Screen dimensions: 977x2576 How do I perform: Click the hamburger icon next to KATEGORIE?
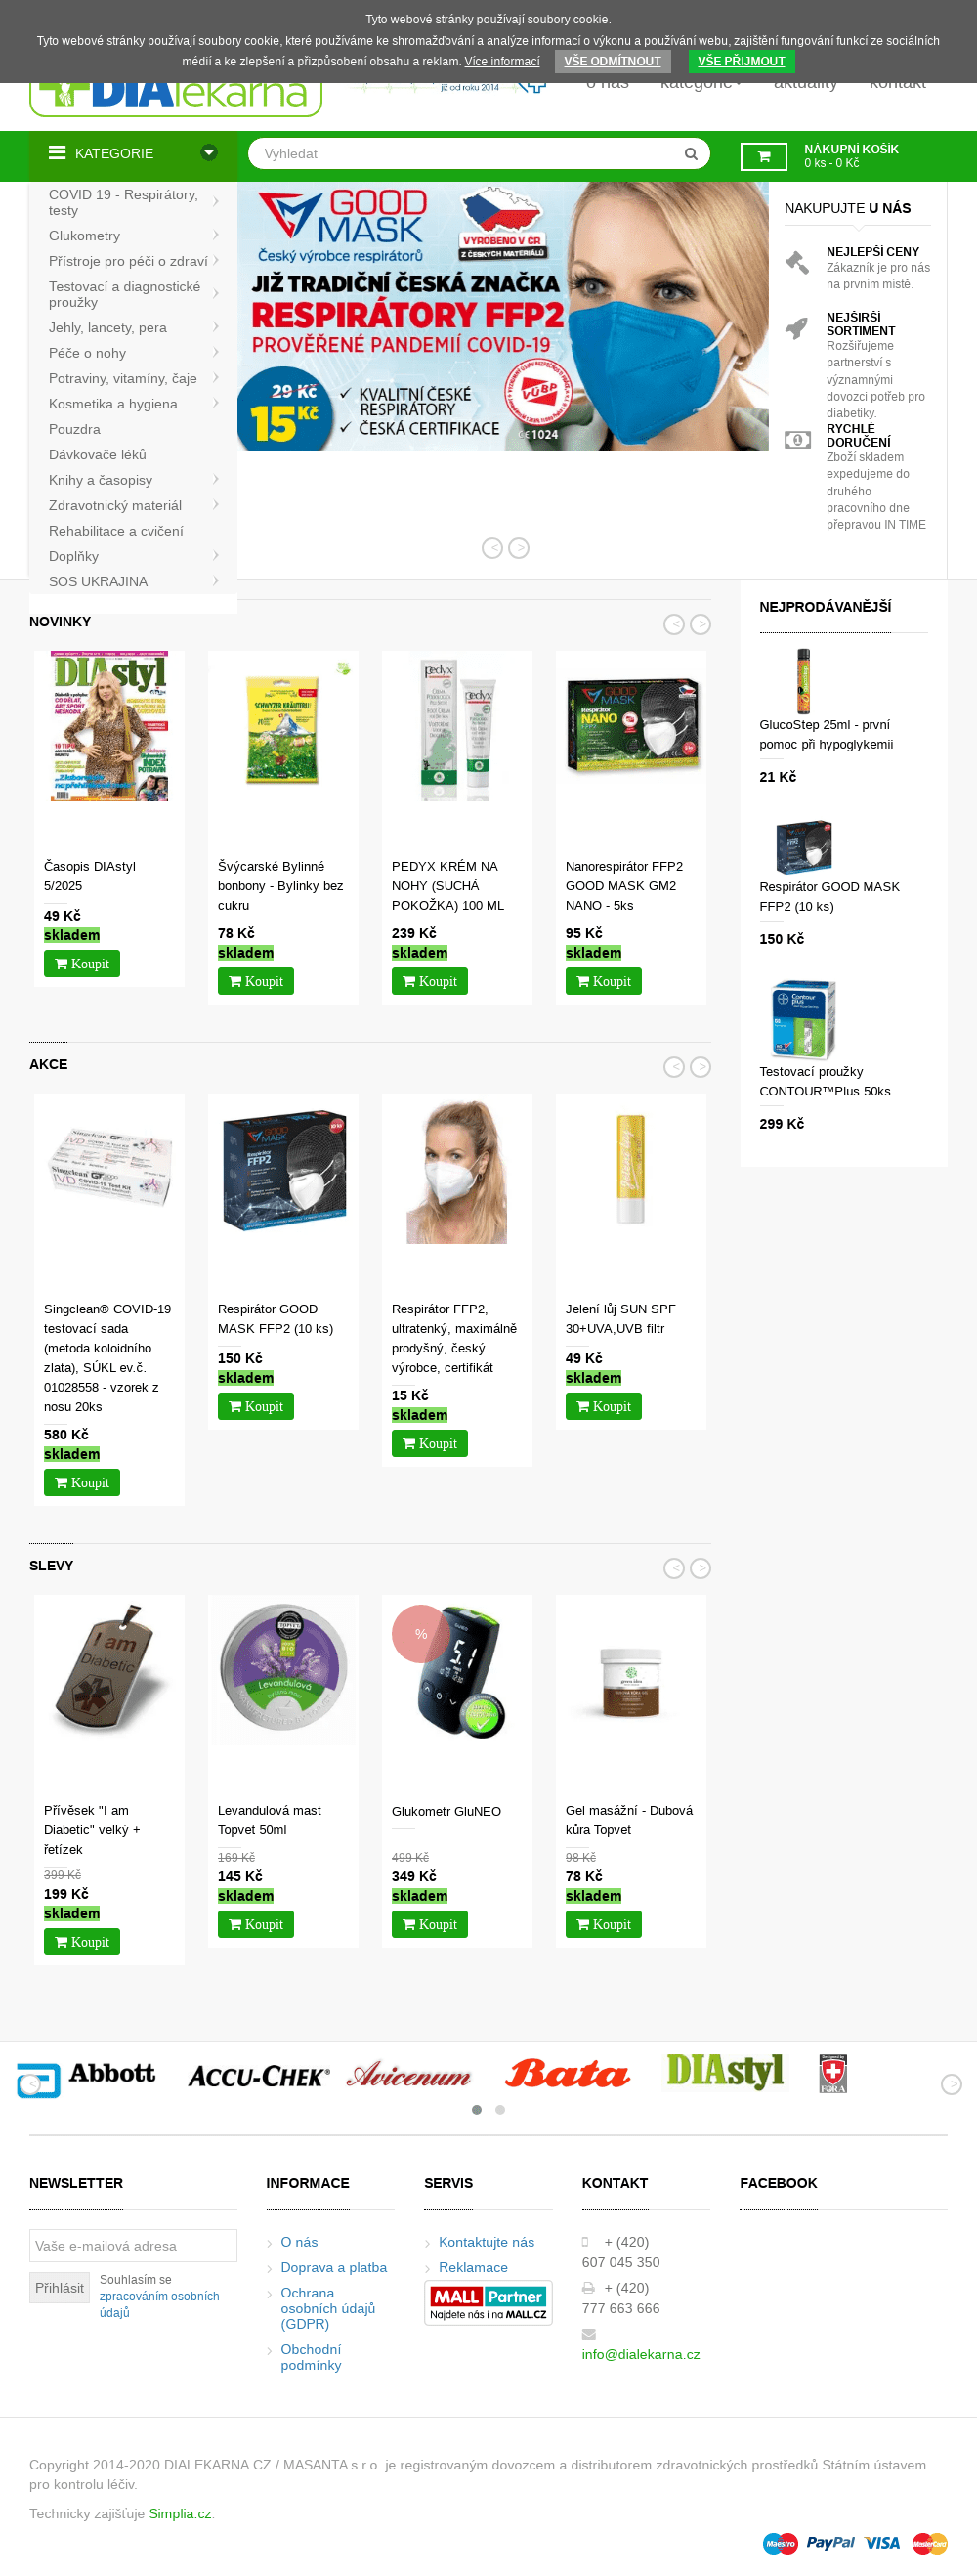coord(57,153)
